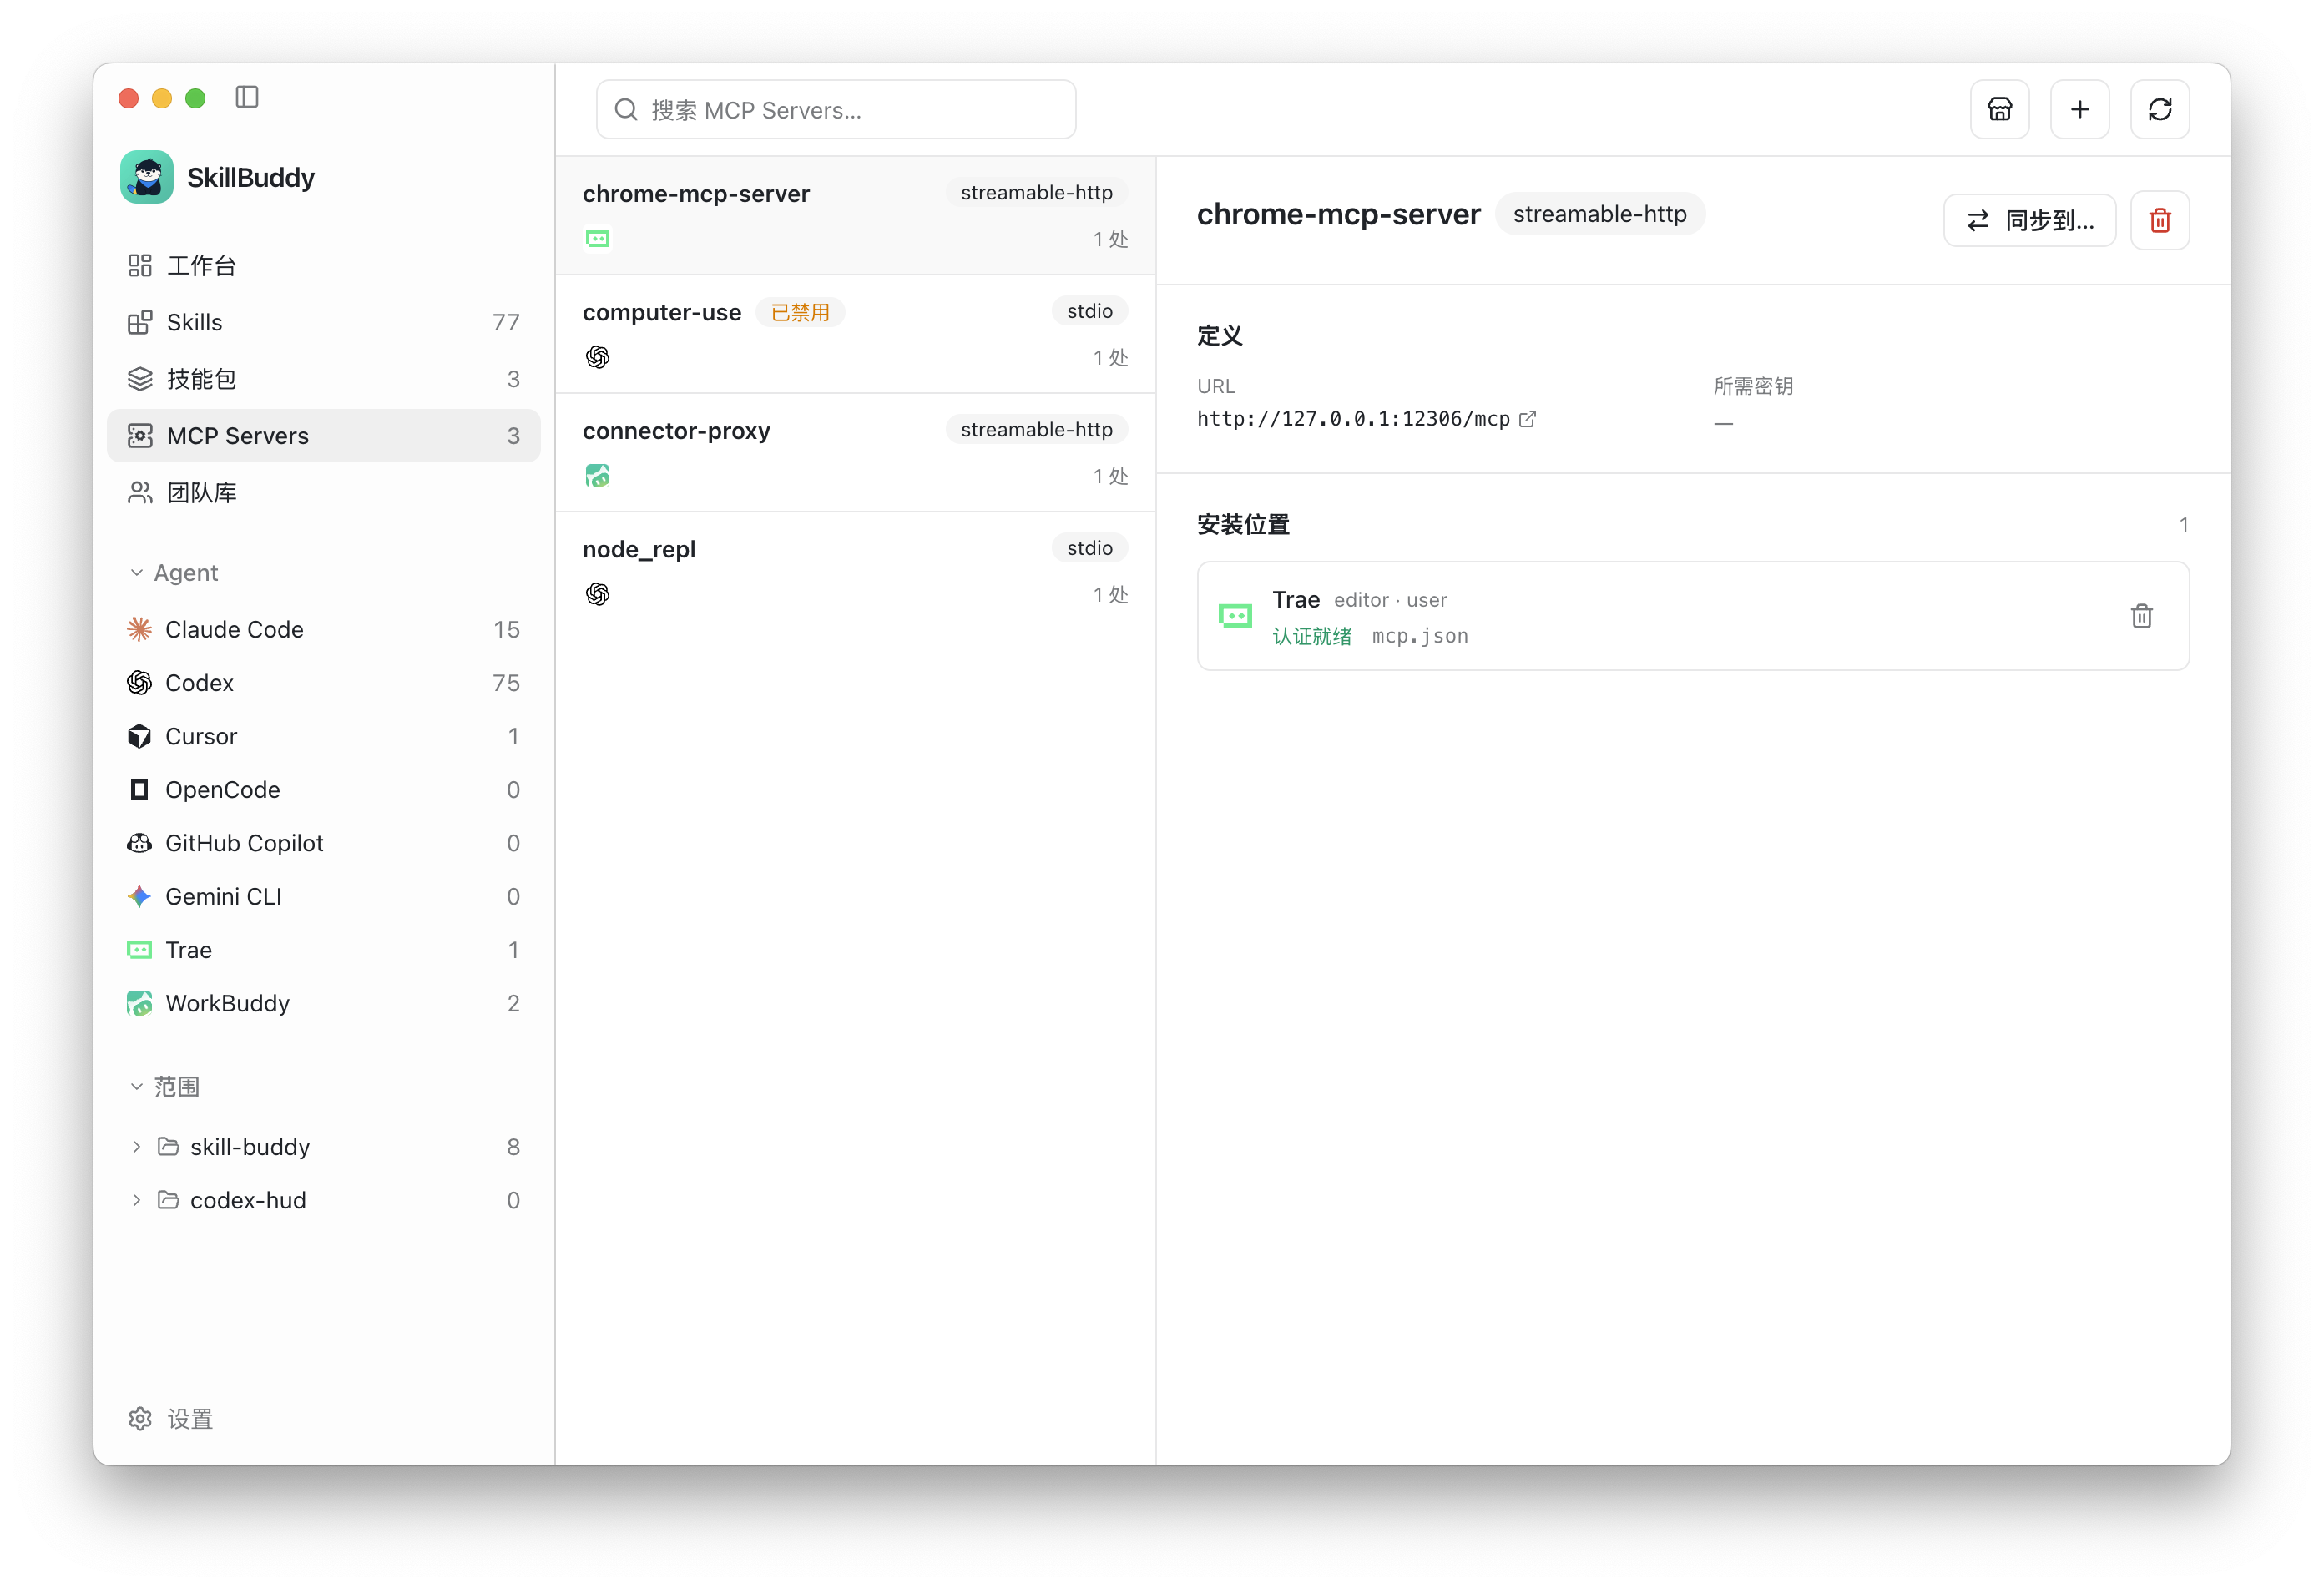
Task: Filter by Trae agent in sidebar
Action: (323, 949)
